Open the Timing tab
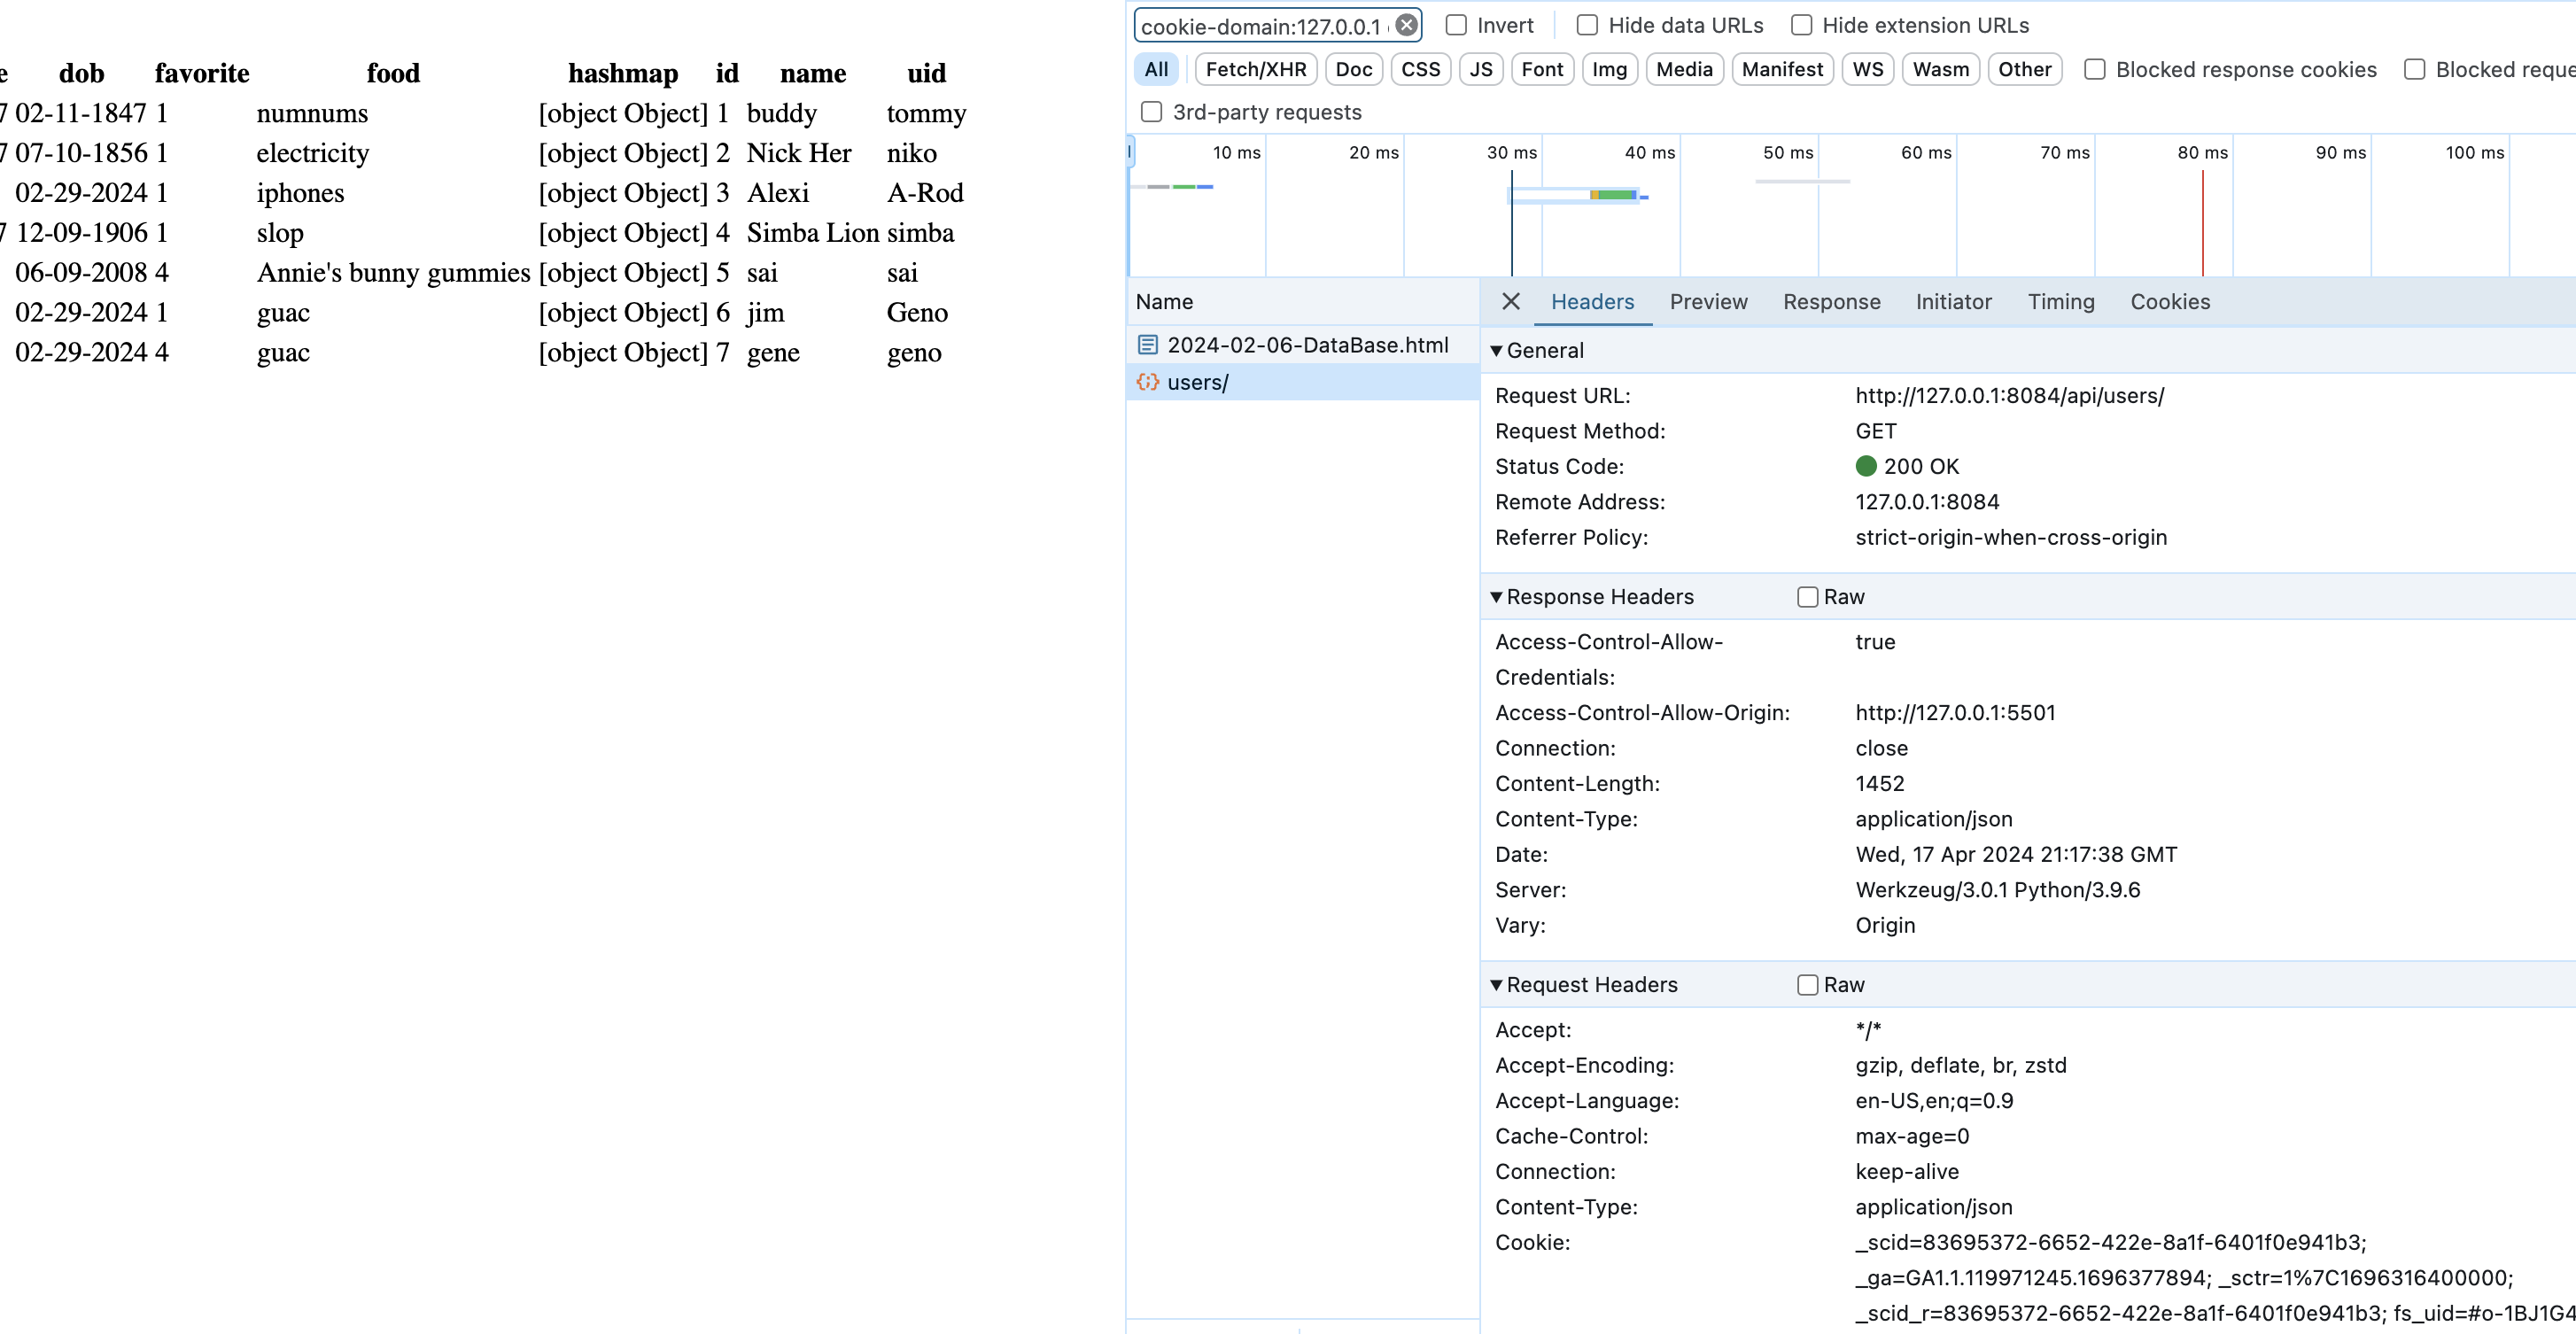The height and width of the screenshot is (1334, 2576). click(x=2060, y=302)
